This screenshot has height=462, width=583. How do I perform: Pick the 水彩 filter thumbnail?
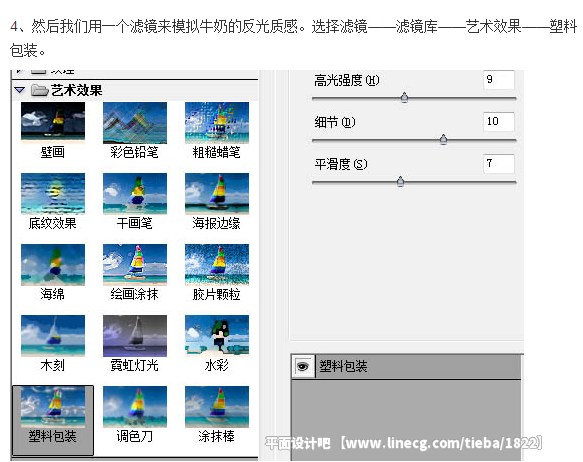pos(217,336)
